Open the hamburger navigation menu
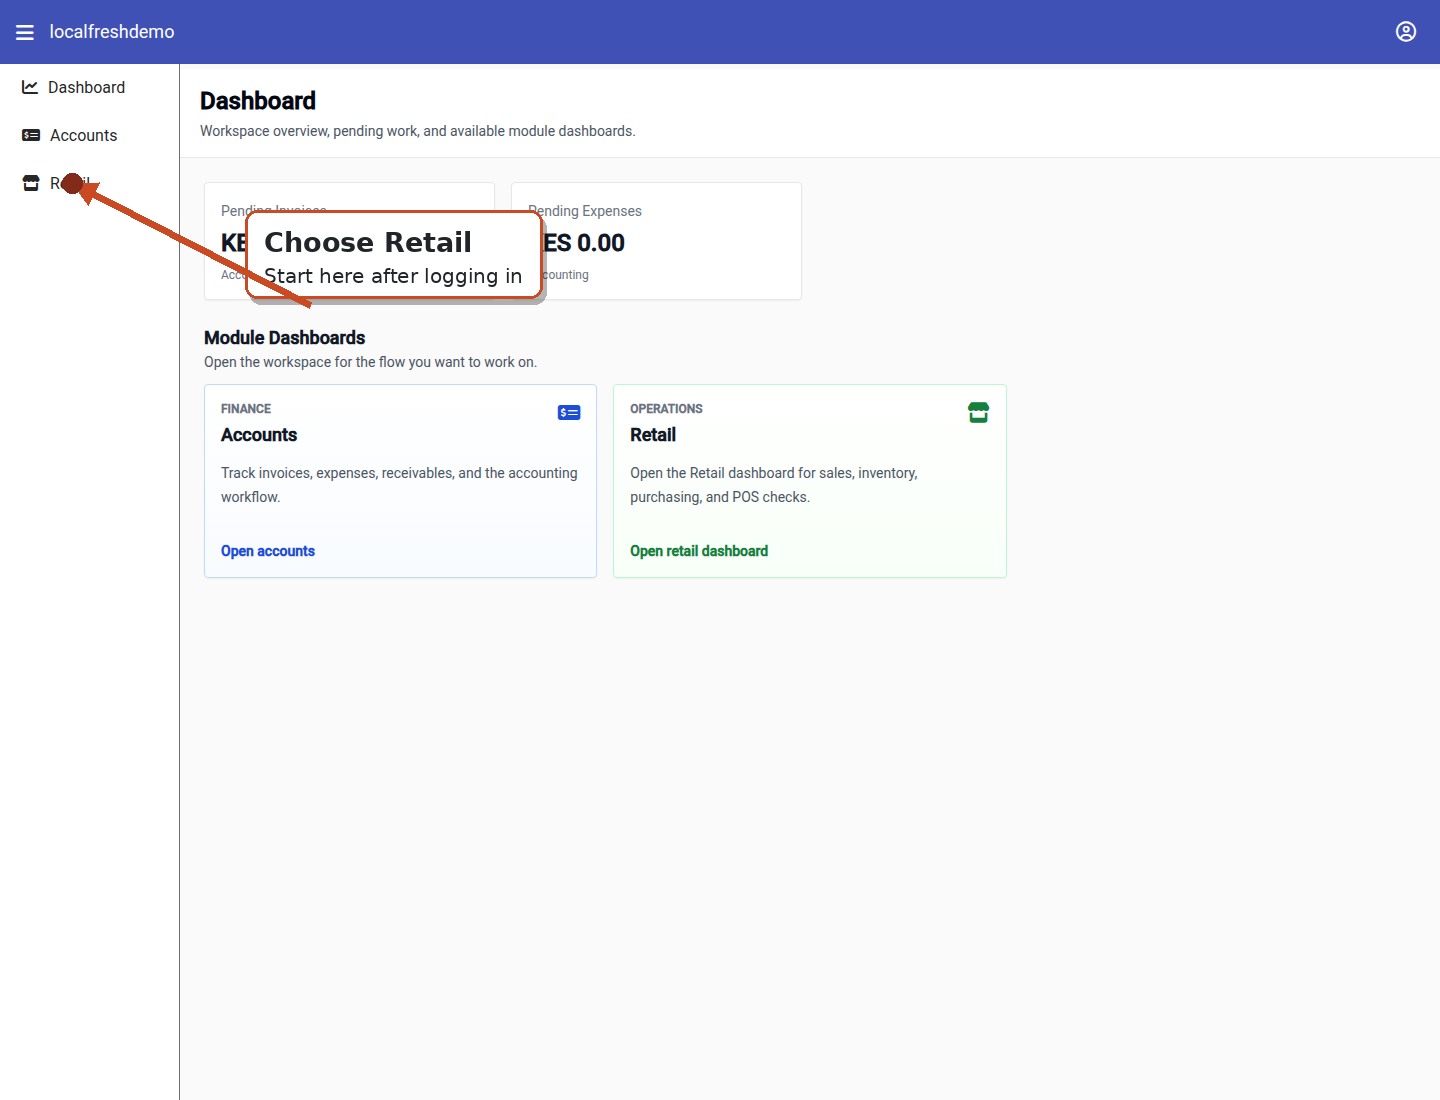This screenshot has width=1440, height=1100. pyautogui.click(x=25, y=32)
